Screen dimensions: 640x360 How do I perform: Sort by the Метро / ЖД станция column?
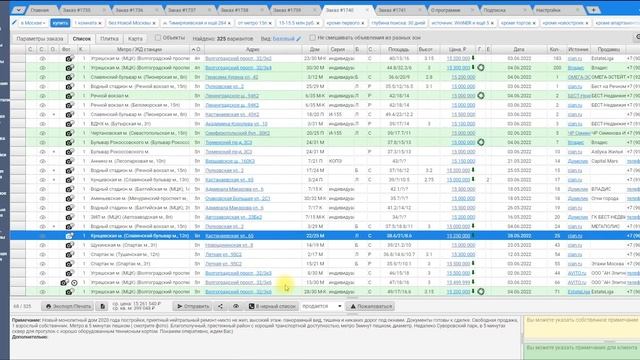140,49
